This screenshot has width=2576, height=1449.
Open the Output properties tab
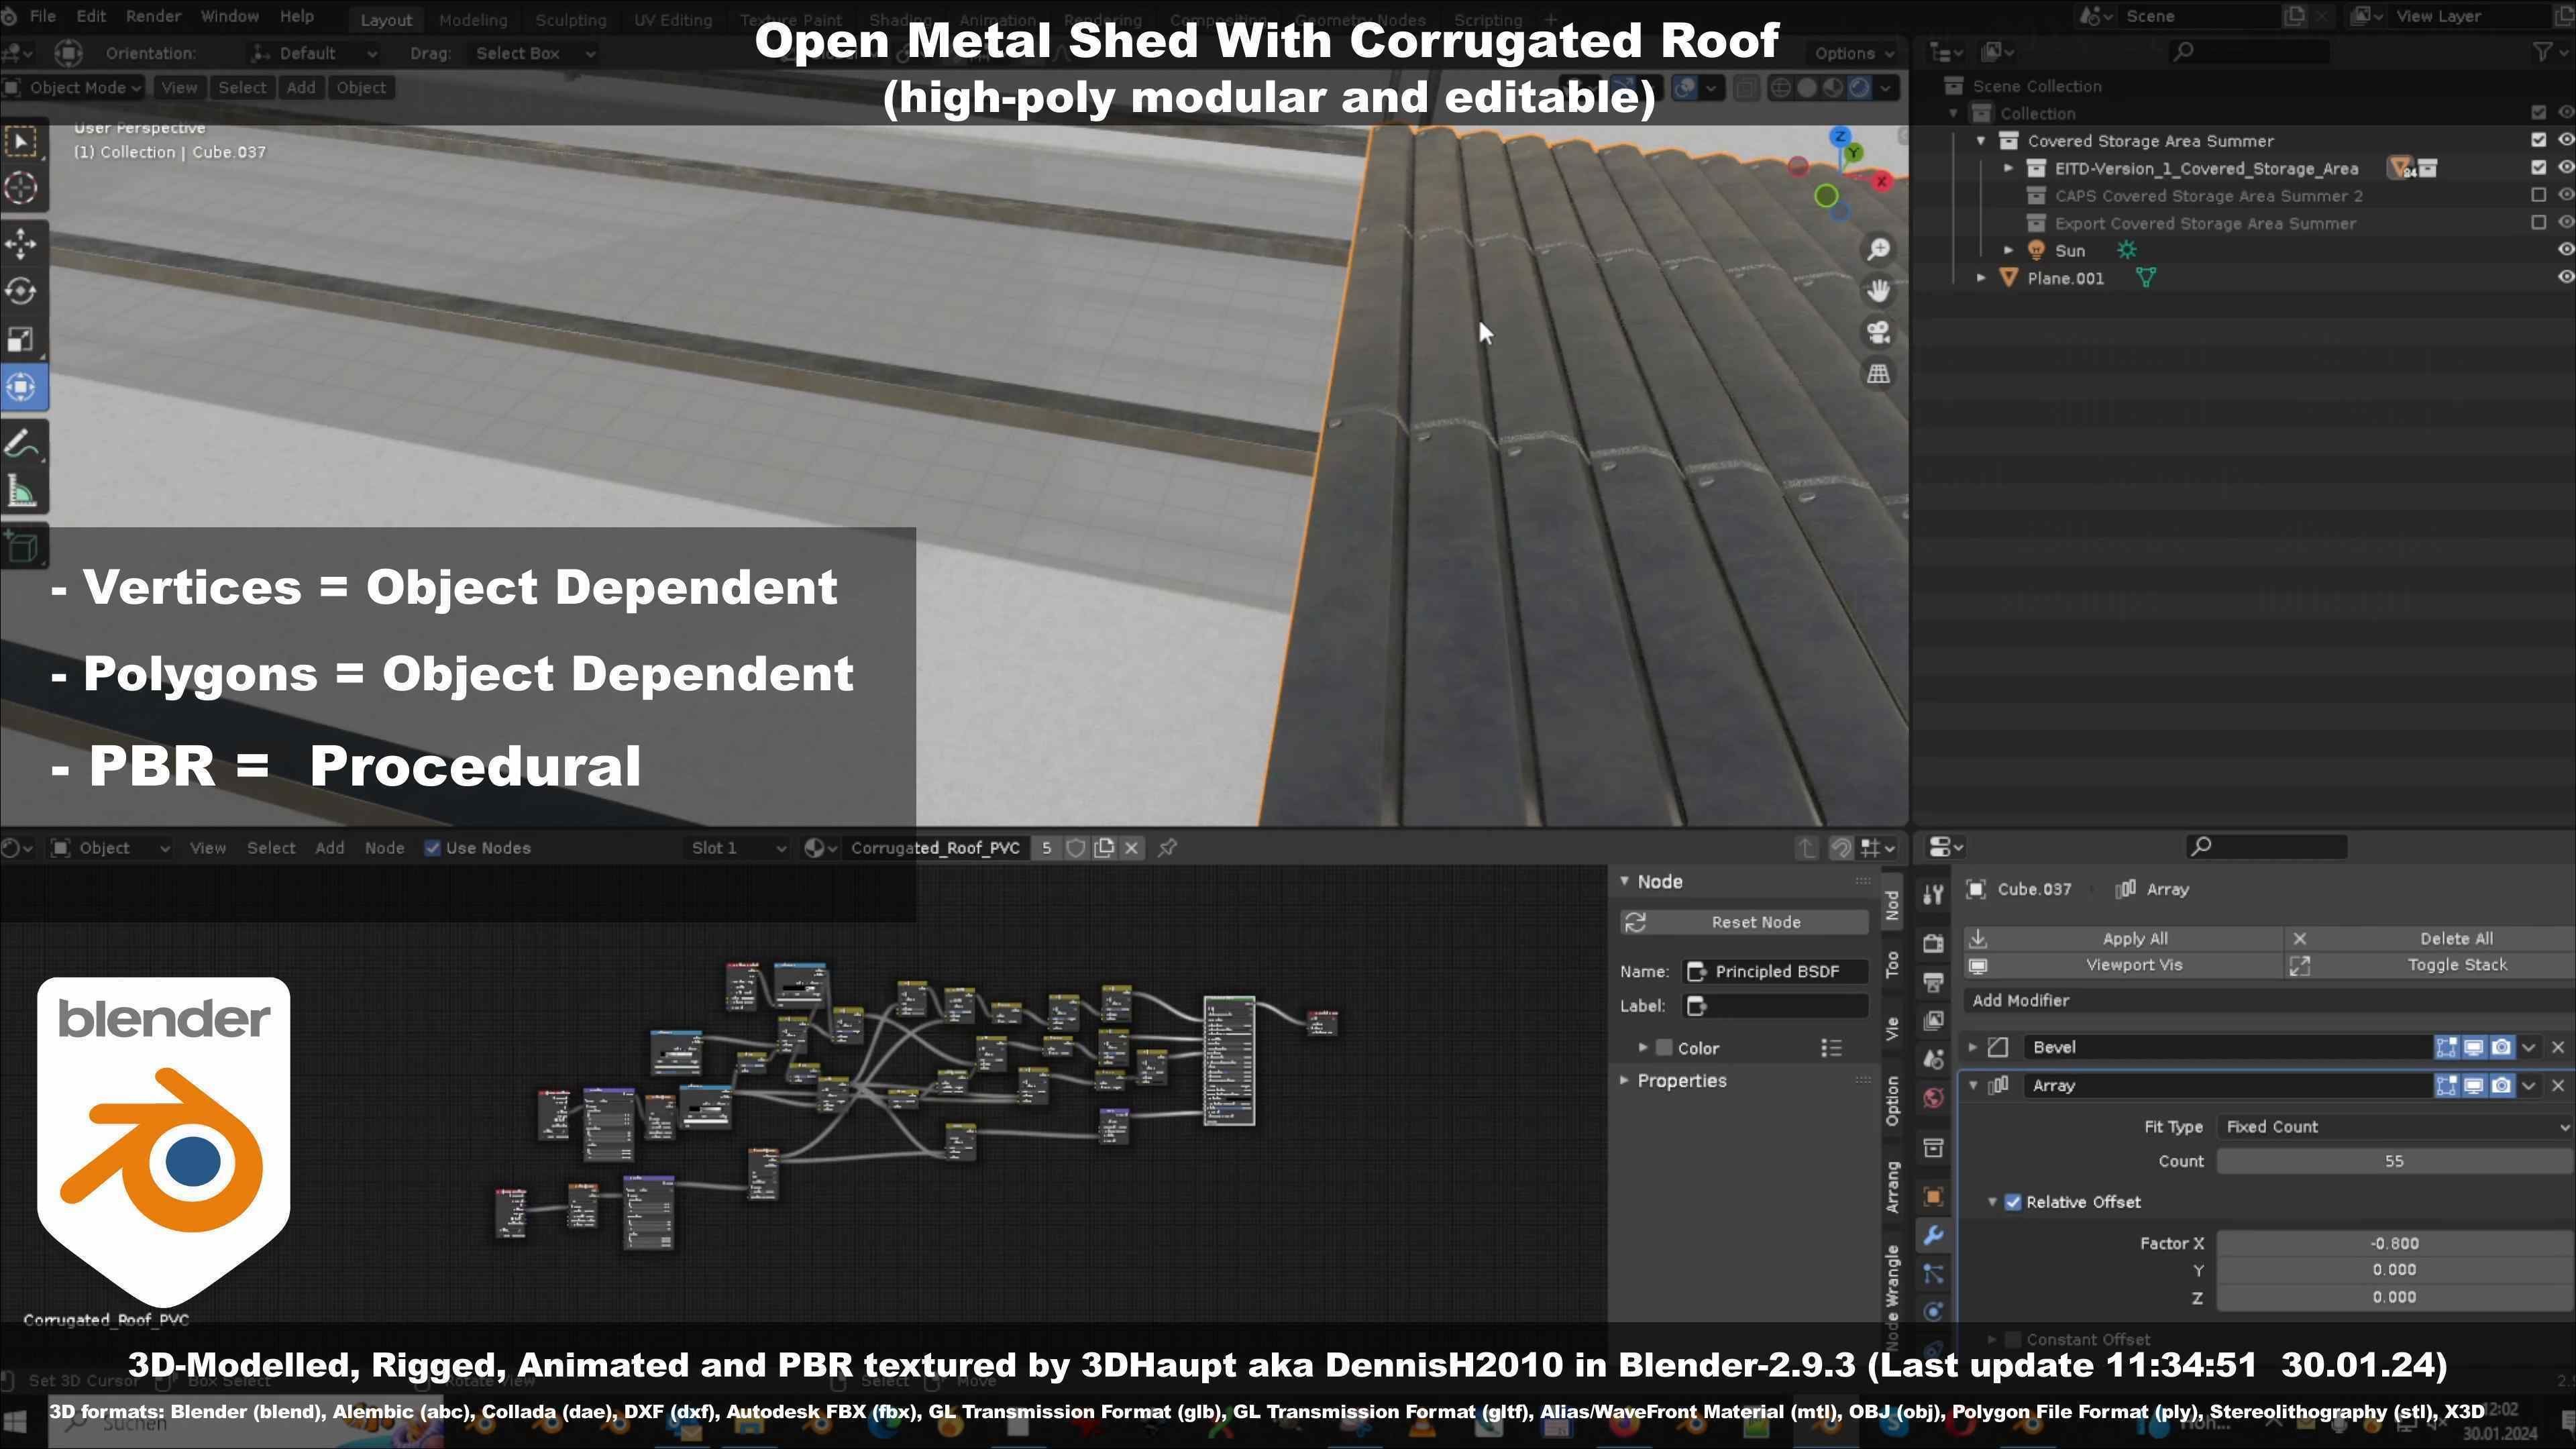(1933, 982)
